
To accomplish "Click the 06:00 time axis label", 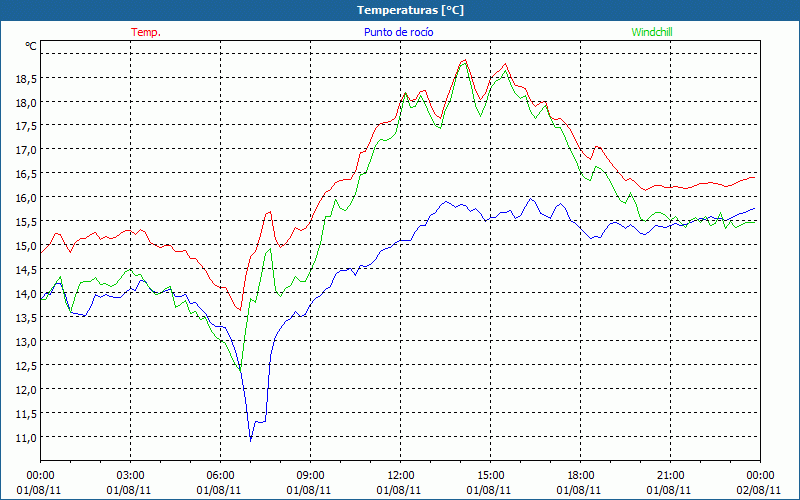I will pyautogui.click(x=220, y=476).
